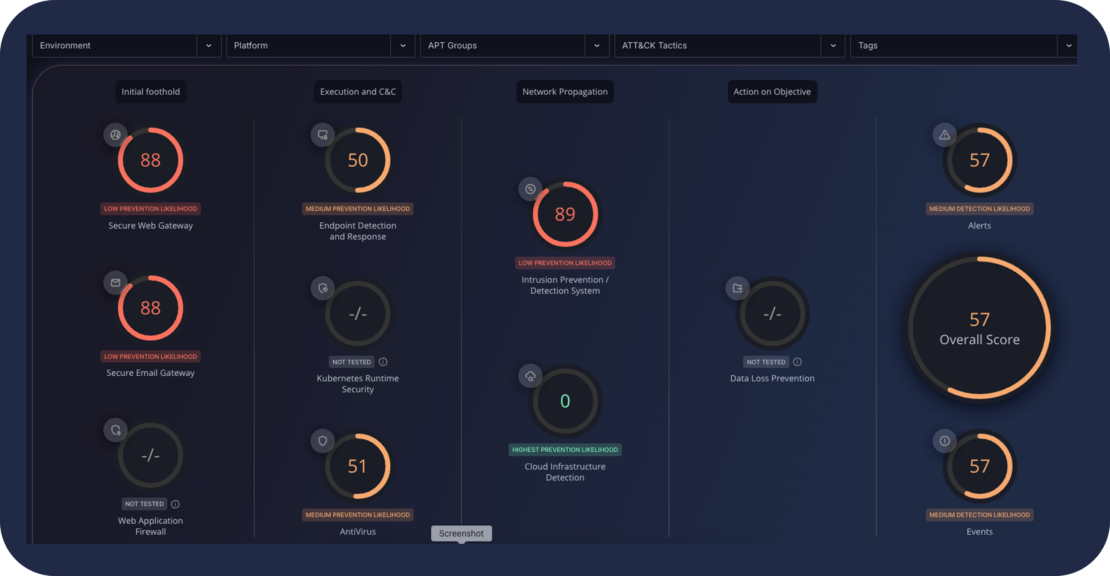Click Medium Prevention Likelihood badge above AntiVirus
The width and height of the screenshot is (1110, 576).
tap(357, 515)
